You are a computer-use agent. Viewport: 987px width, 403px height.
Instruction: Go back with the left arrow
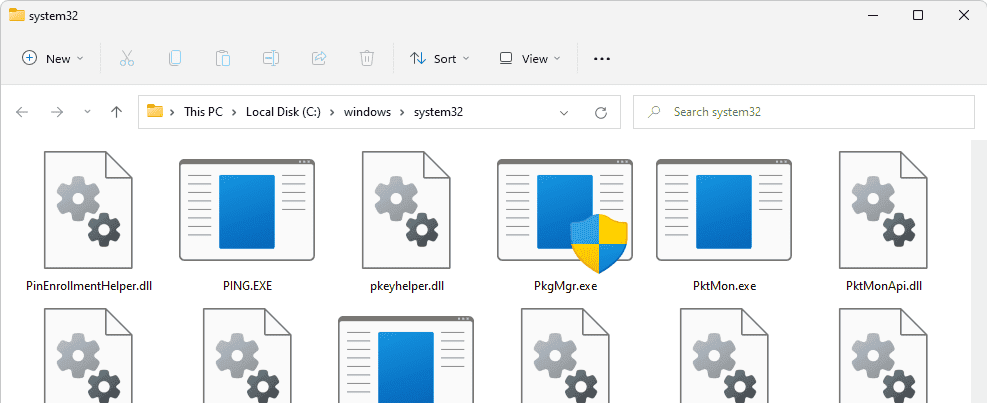click(x=22, y=112)
